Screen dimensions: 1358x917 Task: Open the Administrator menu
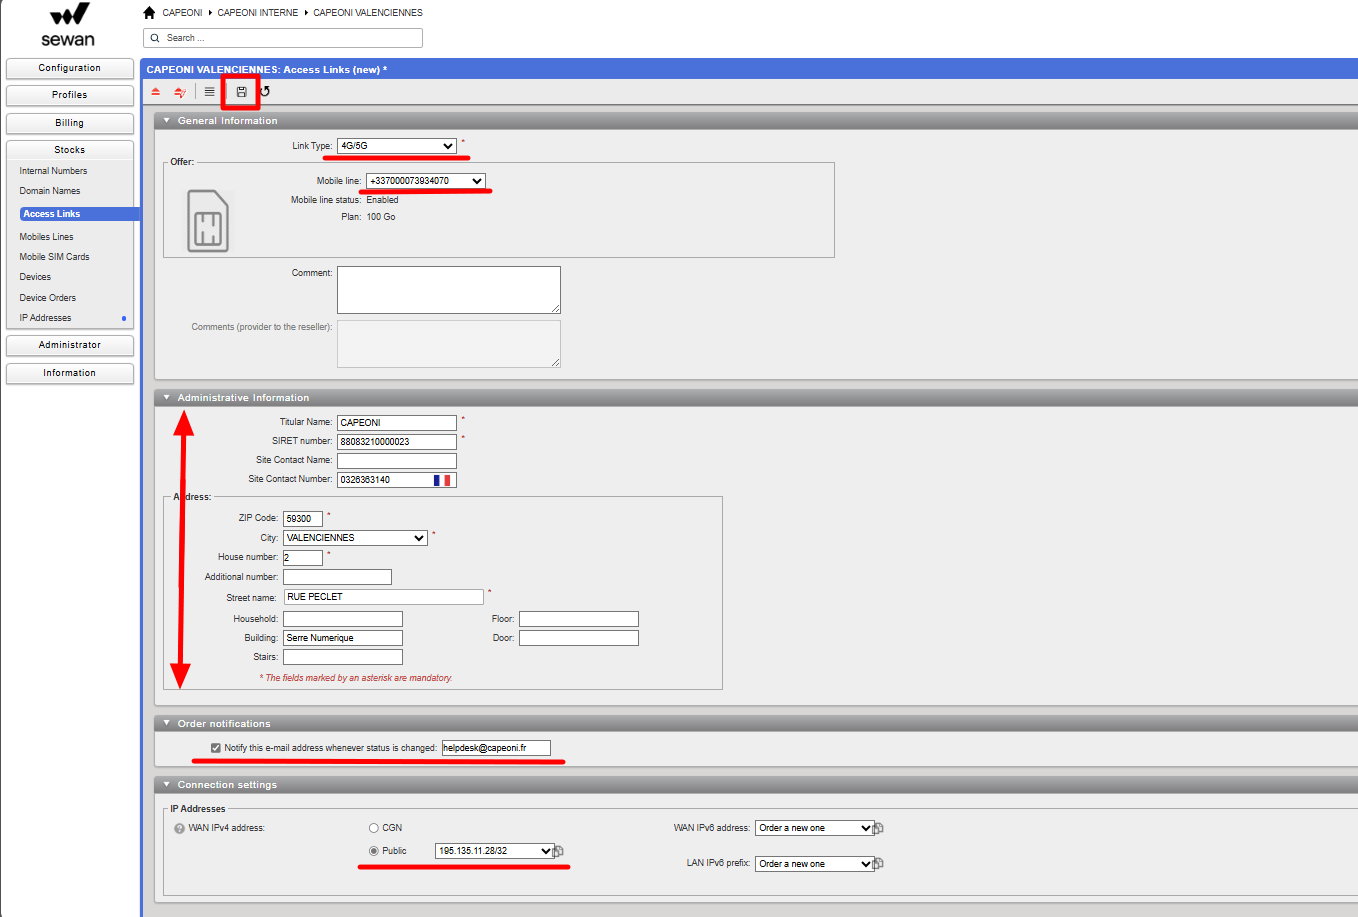[70, 345]
